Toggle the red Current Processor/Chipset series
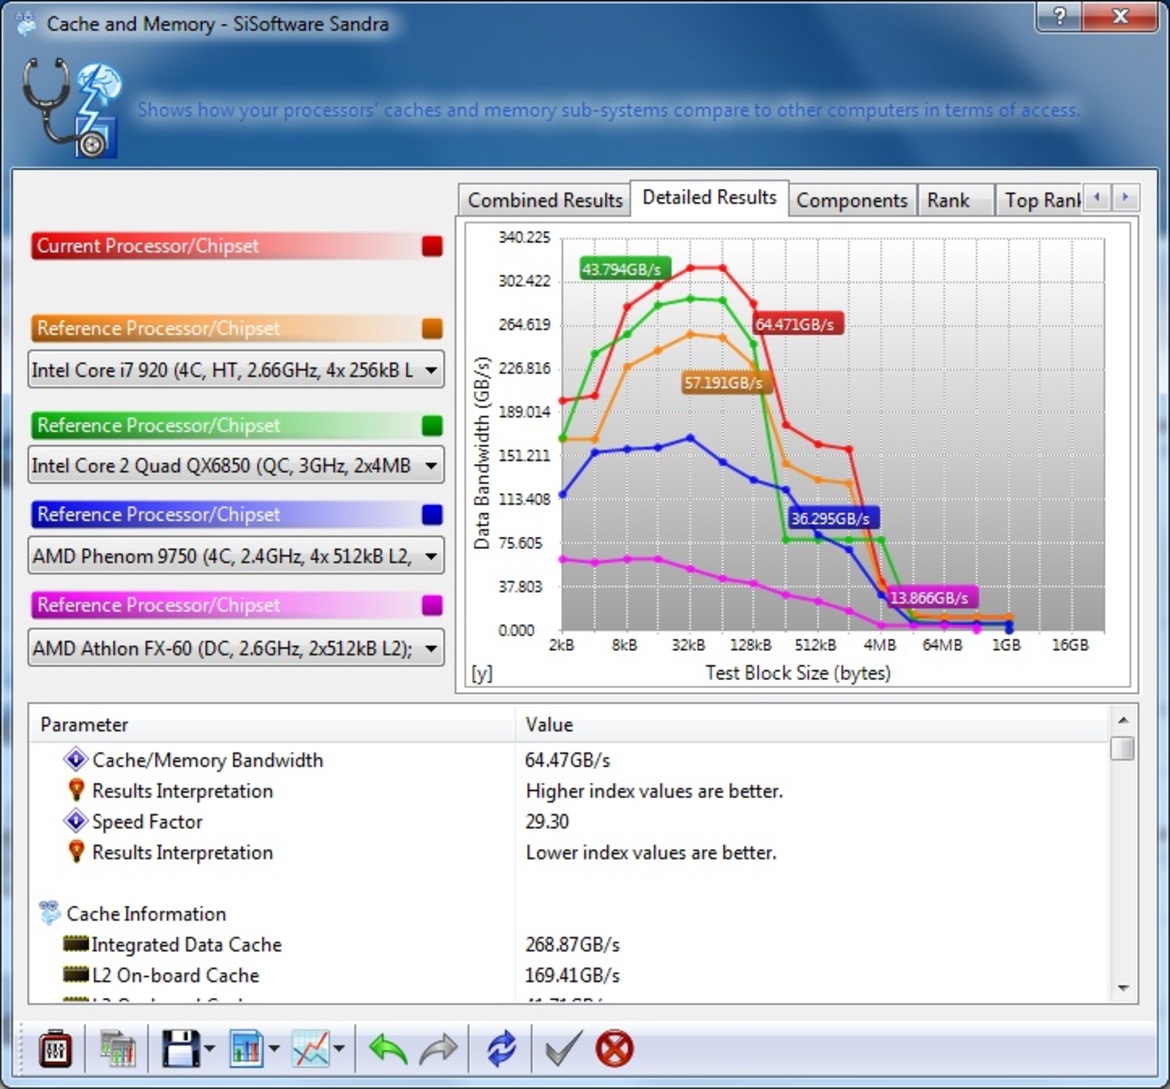Viewport: 1170px width, 1089px height. tap(432, 246)
